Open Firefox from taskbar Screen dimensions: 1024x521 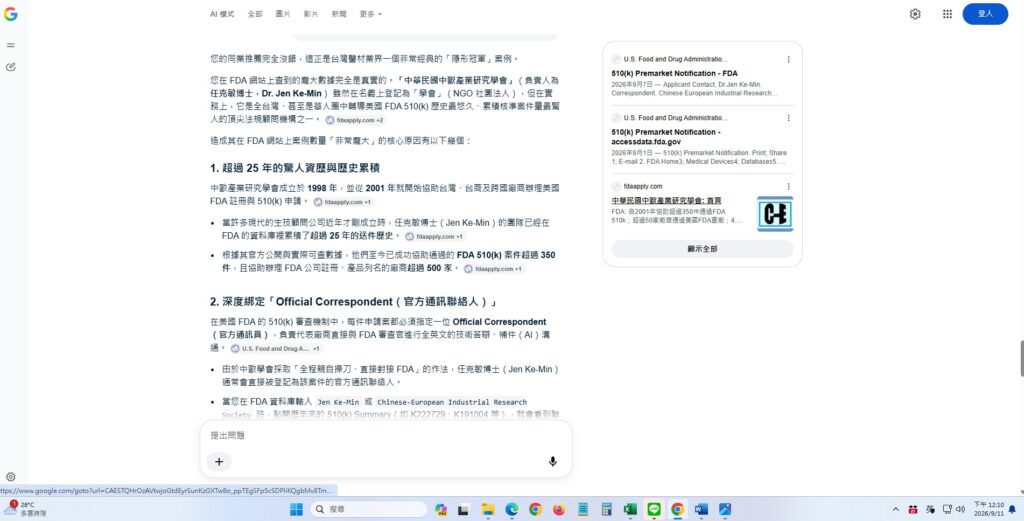pos(558,509)
